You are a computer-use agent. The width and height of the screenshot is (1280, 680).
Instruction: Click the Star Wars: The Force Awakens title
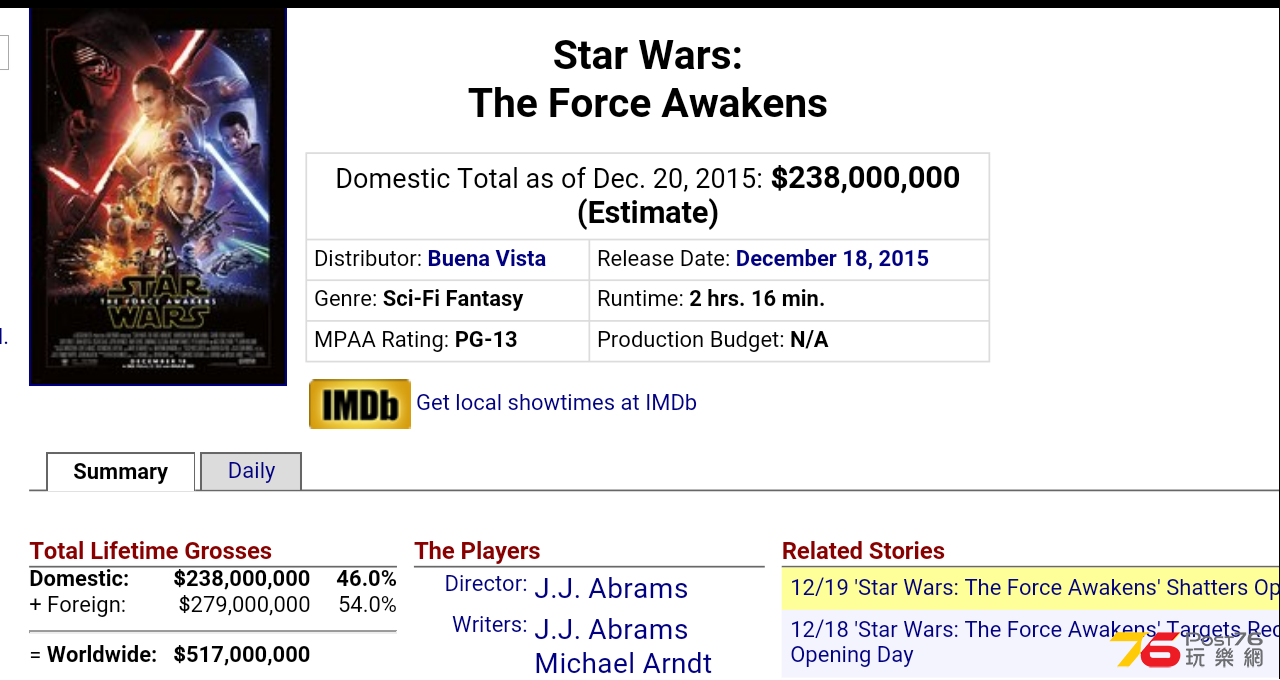[x=648, y=79]
